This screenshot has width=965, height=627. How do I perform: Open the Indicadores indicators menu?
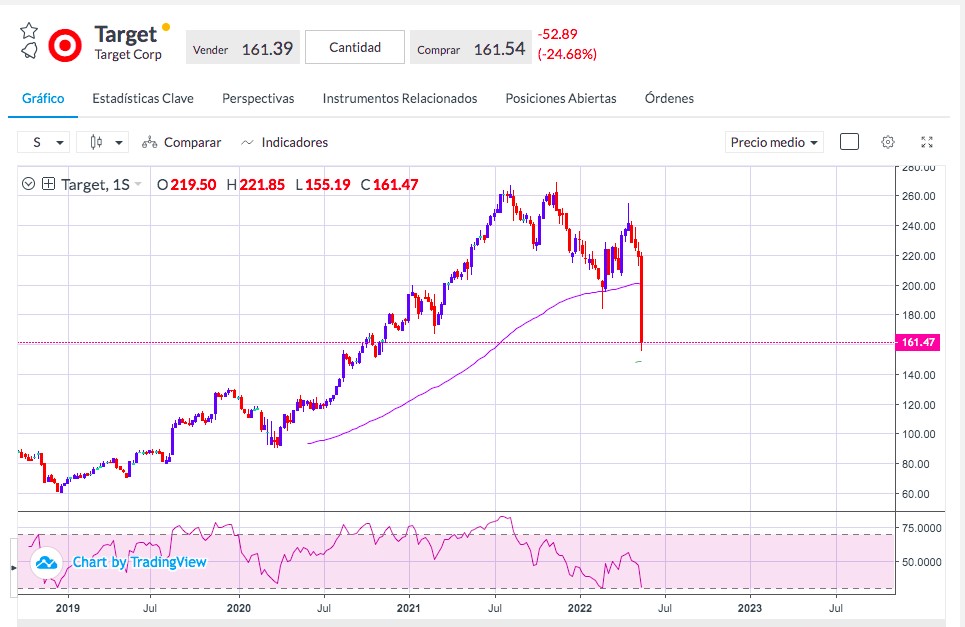[284, 142]
